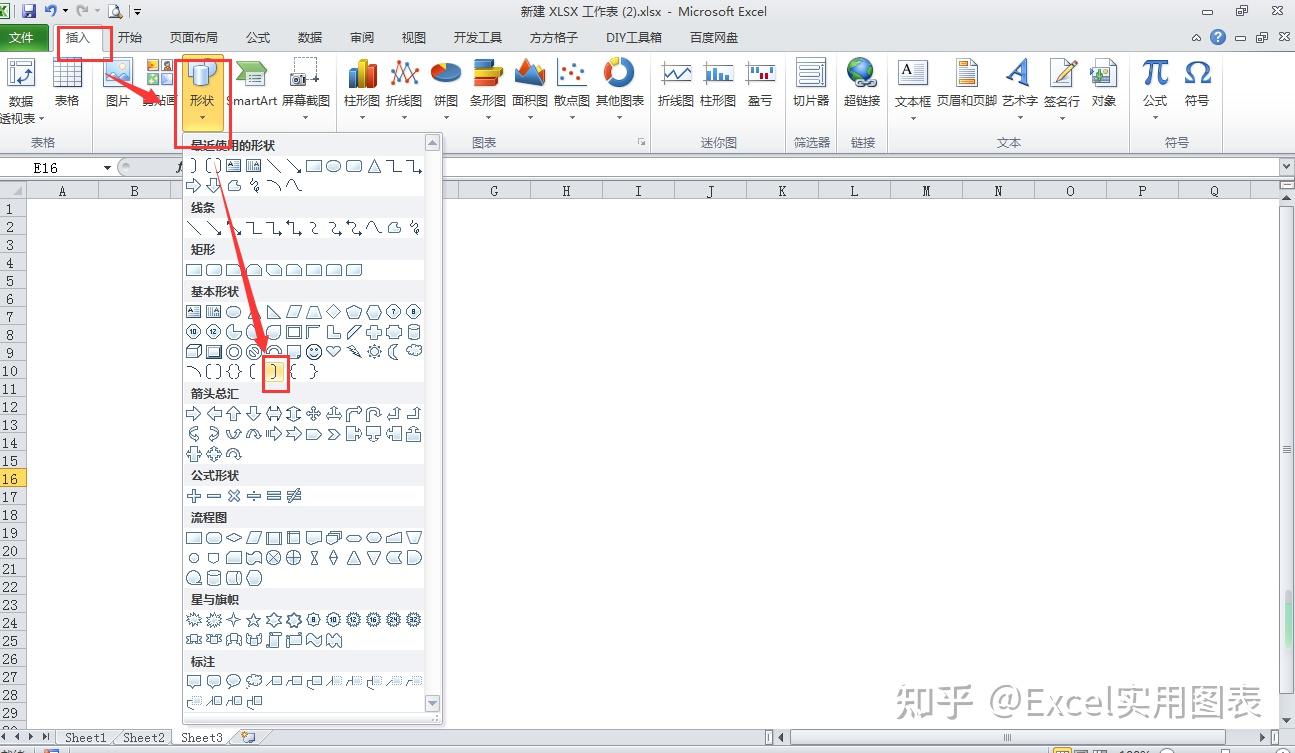Image resolution: width=1295 pixels, height=753 pixels.
Task: Select the not-equal equation shape
Action: 294,496
